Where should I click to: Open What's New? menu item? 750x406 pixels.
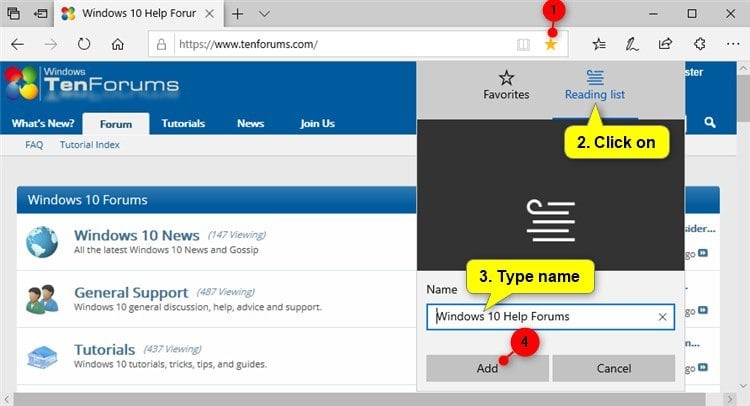[43, 123]
